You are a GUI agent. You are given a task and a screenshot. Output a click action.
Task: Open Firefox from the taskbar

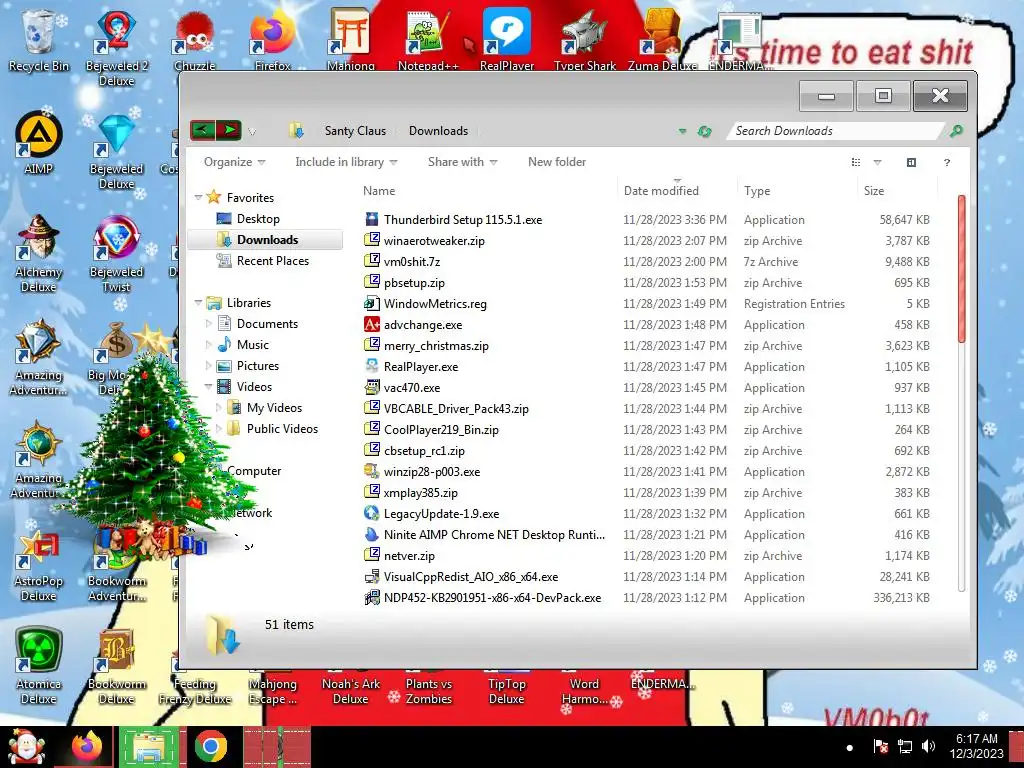(86, 746)
